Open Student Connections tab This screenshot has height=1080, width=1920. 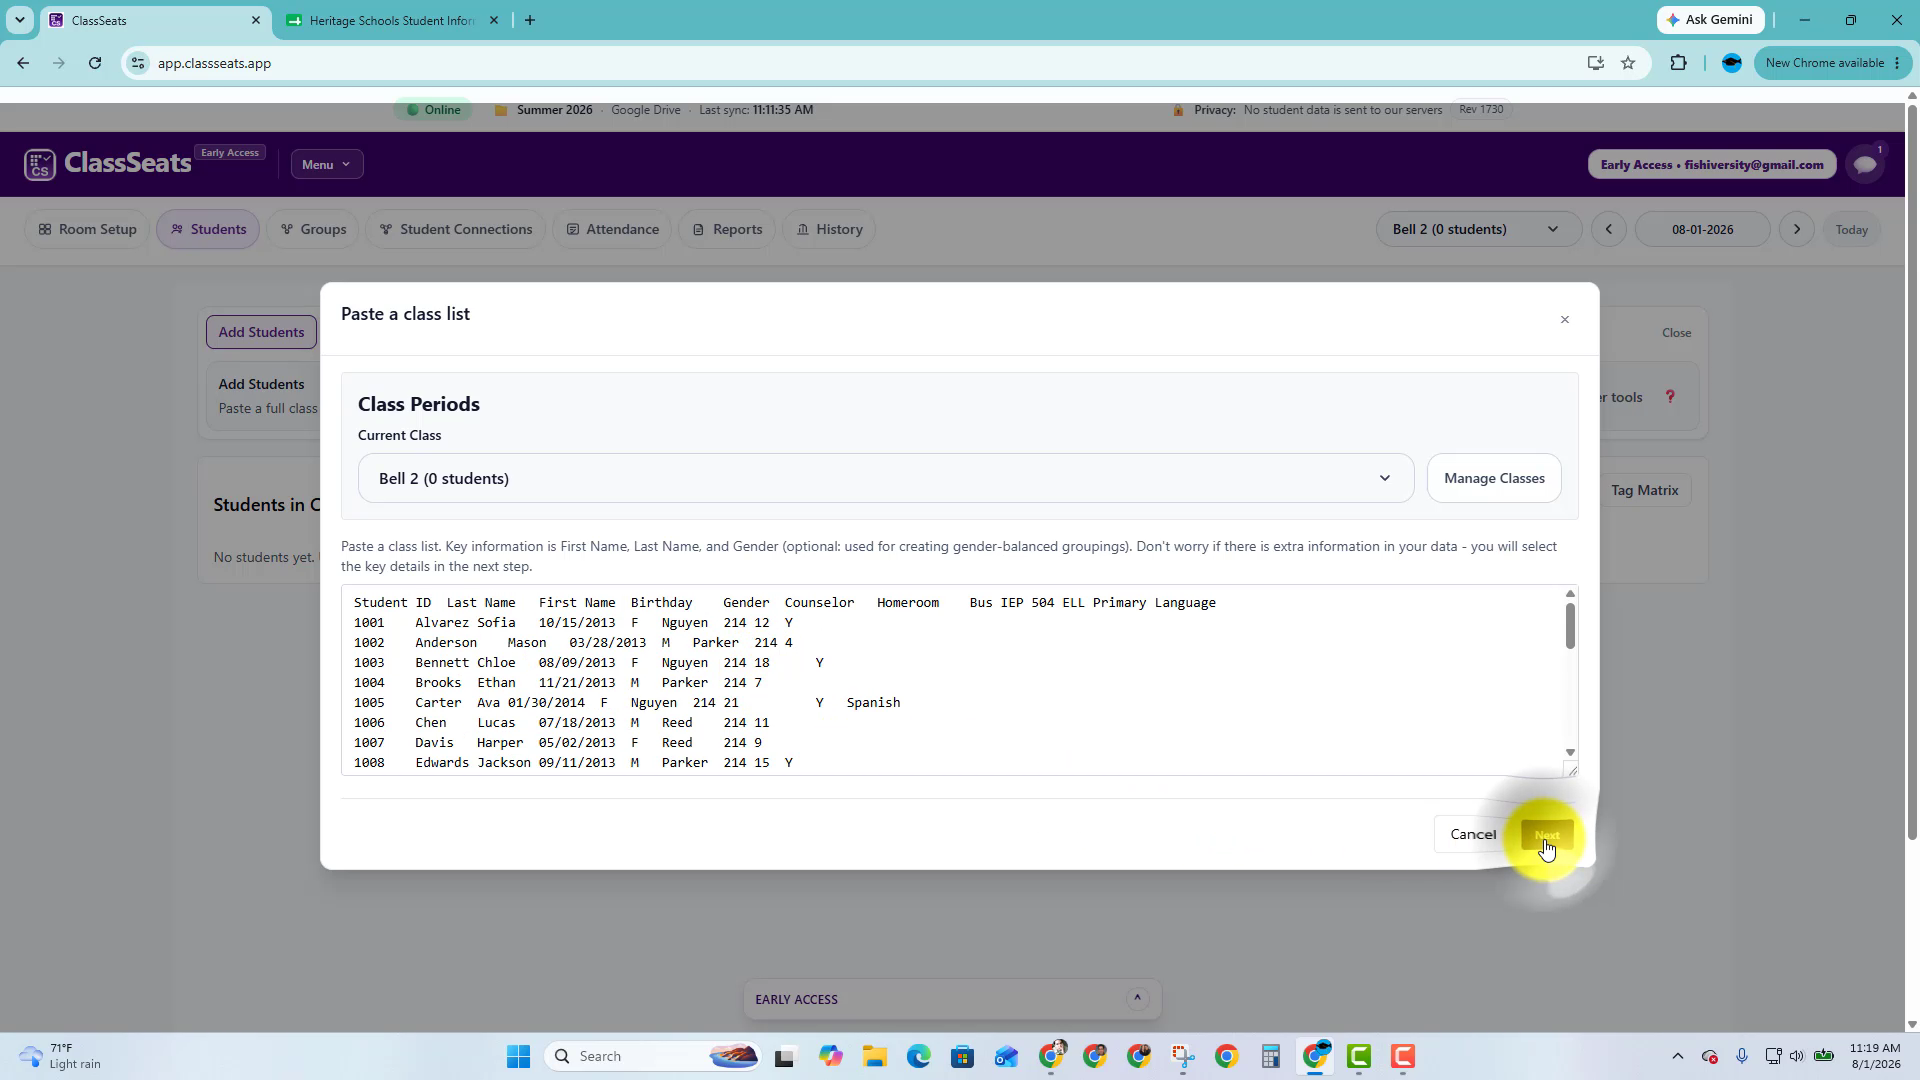point(456,230)
